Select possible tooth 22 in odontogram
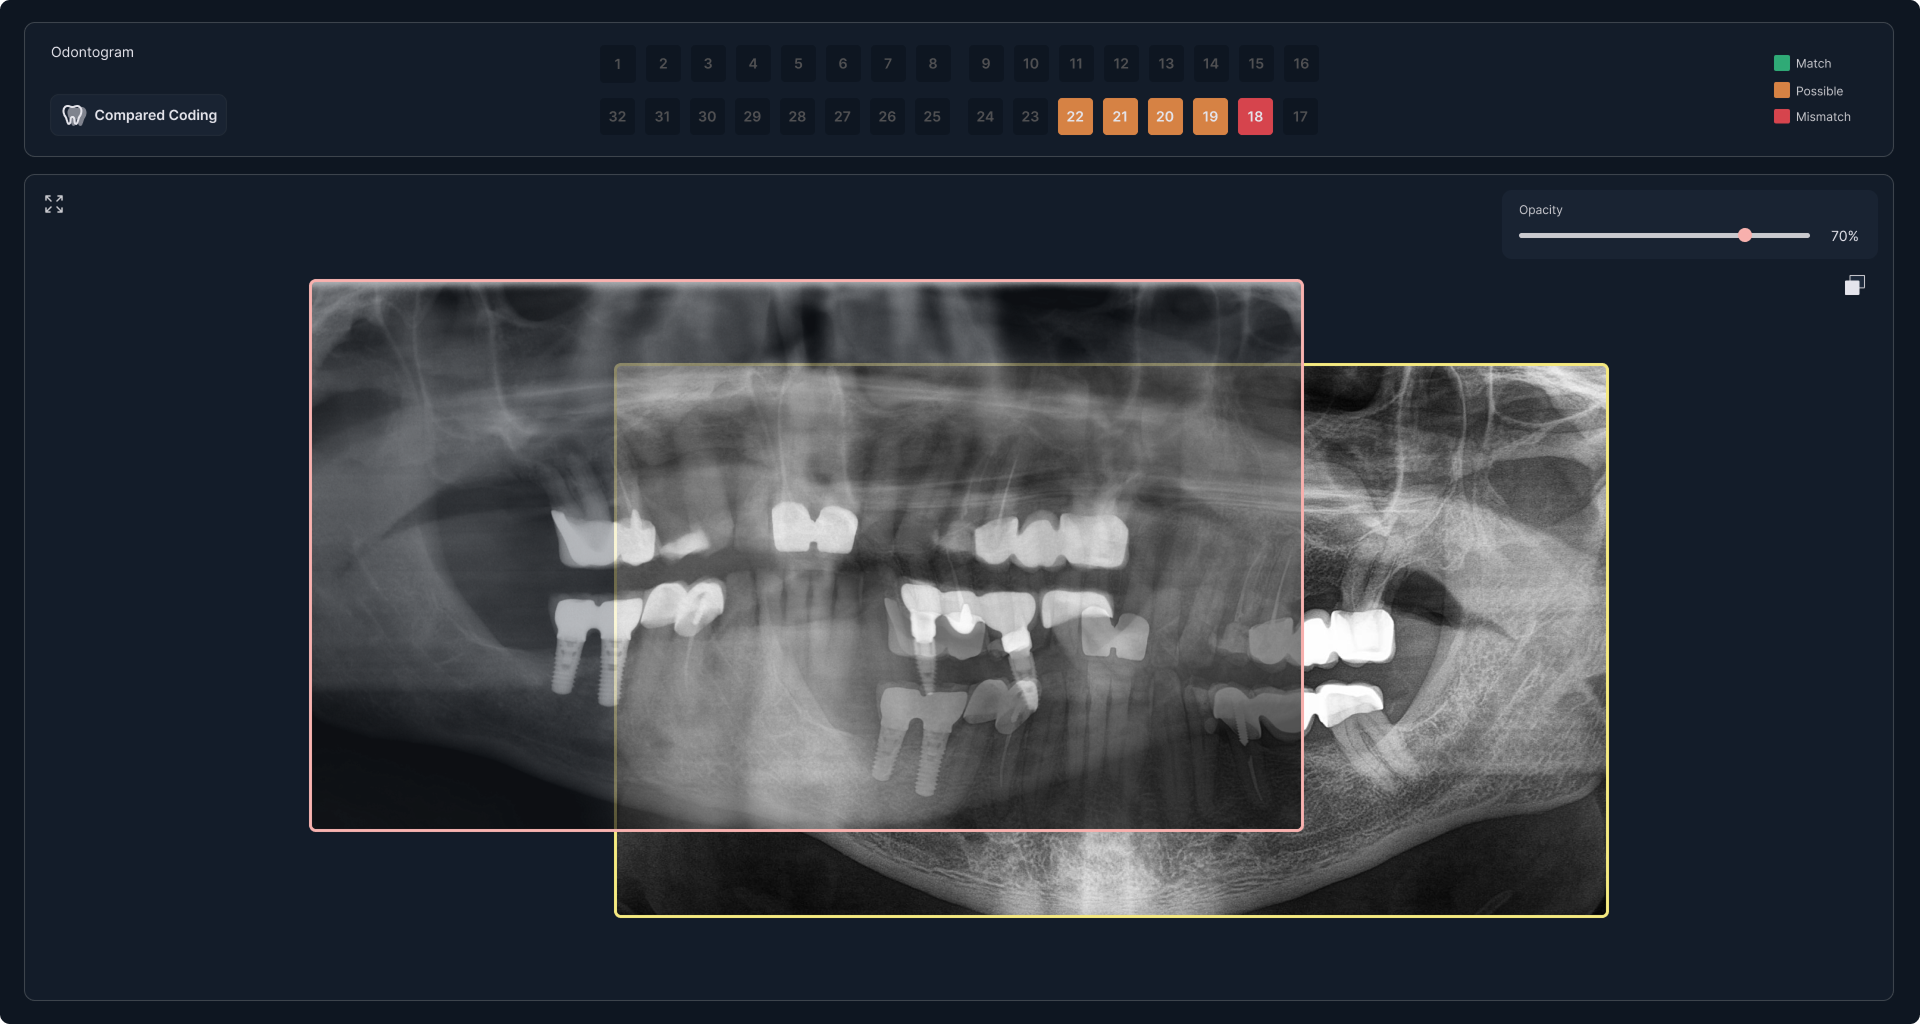1920x1024 pixels. click(x=1075, y=116)
